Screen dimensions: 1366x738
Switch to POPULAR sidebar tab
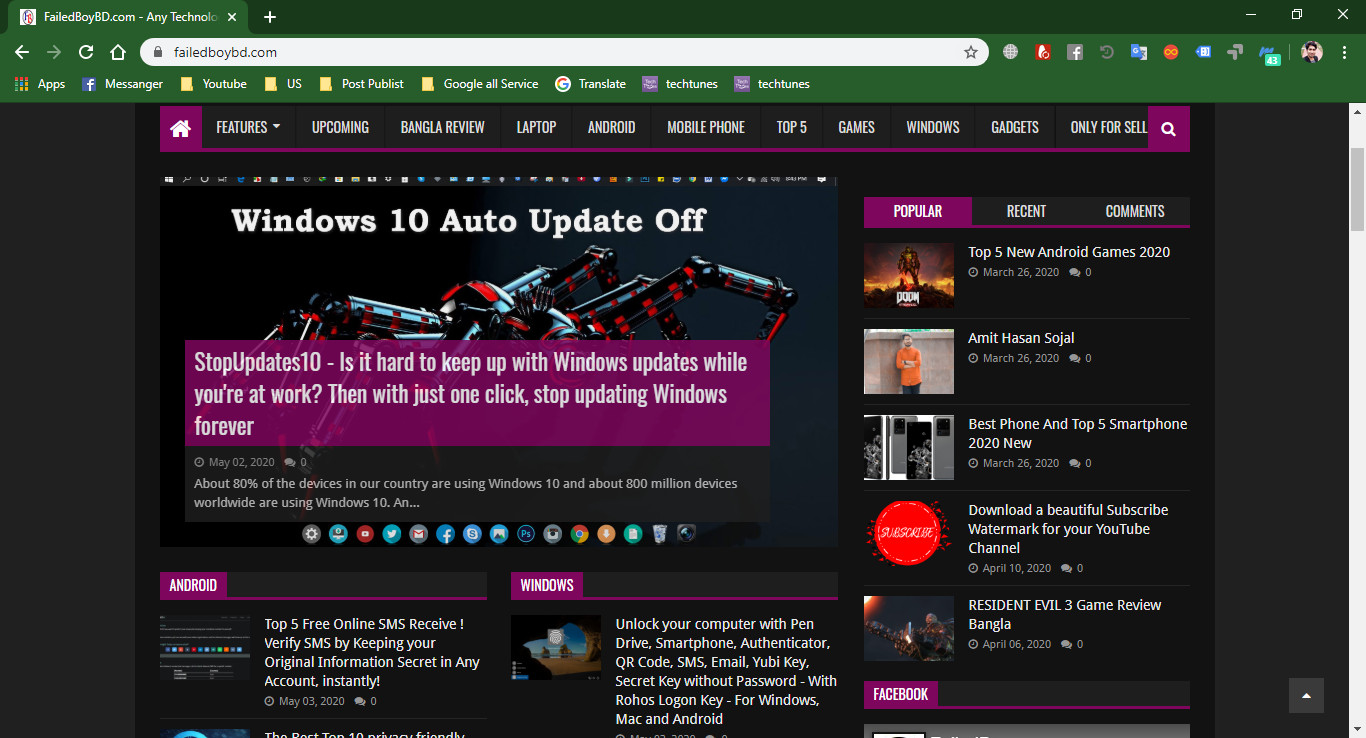[x=917, y=211]
